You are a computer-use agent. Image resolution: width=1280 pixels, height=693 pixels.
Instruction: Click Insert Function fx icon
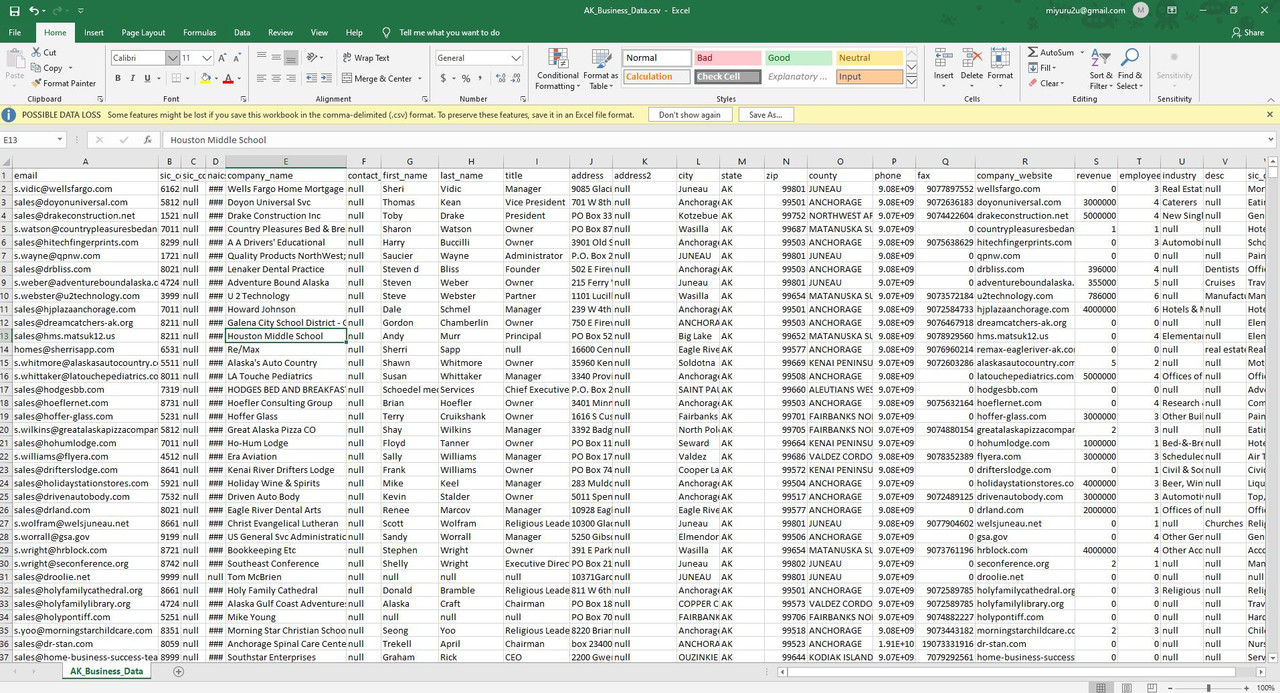(147, 140)
